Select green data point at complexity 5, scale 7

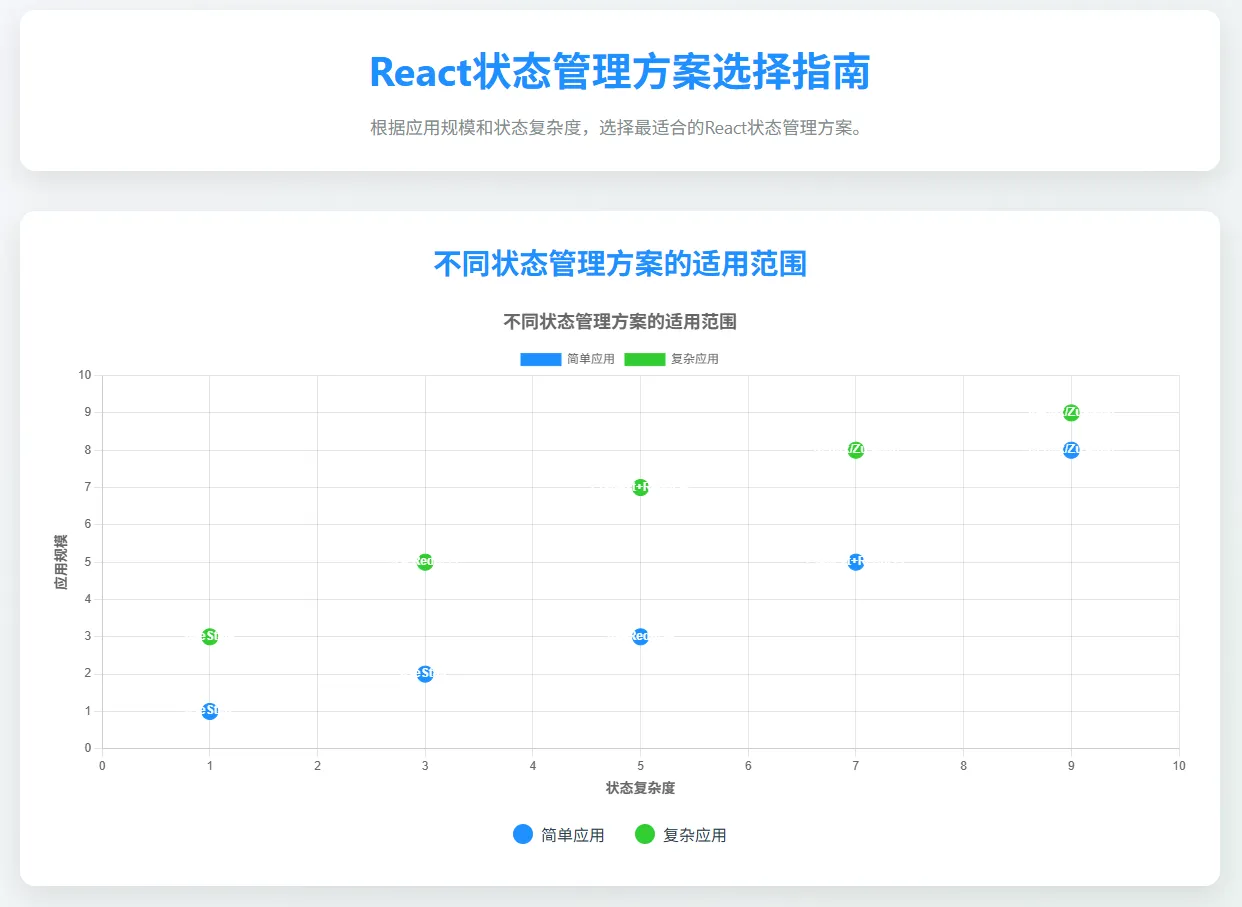640,487
